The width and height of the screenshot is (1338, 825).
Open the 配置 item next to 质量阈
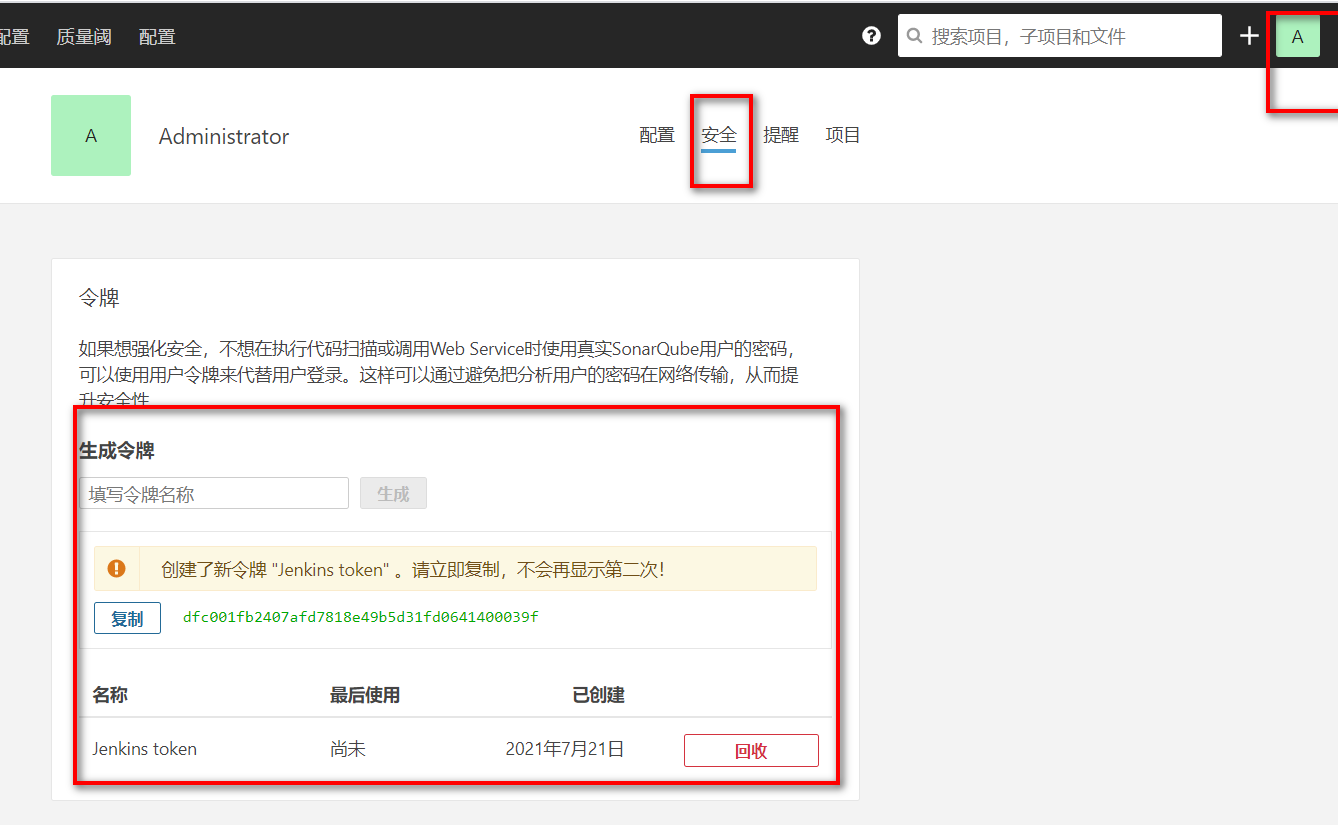pyautogui.click(x=157, y=37)
